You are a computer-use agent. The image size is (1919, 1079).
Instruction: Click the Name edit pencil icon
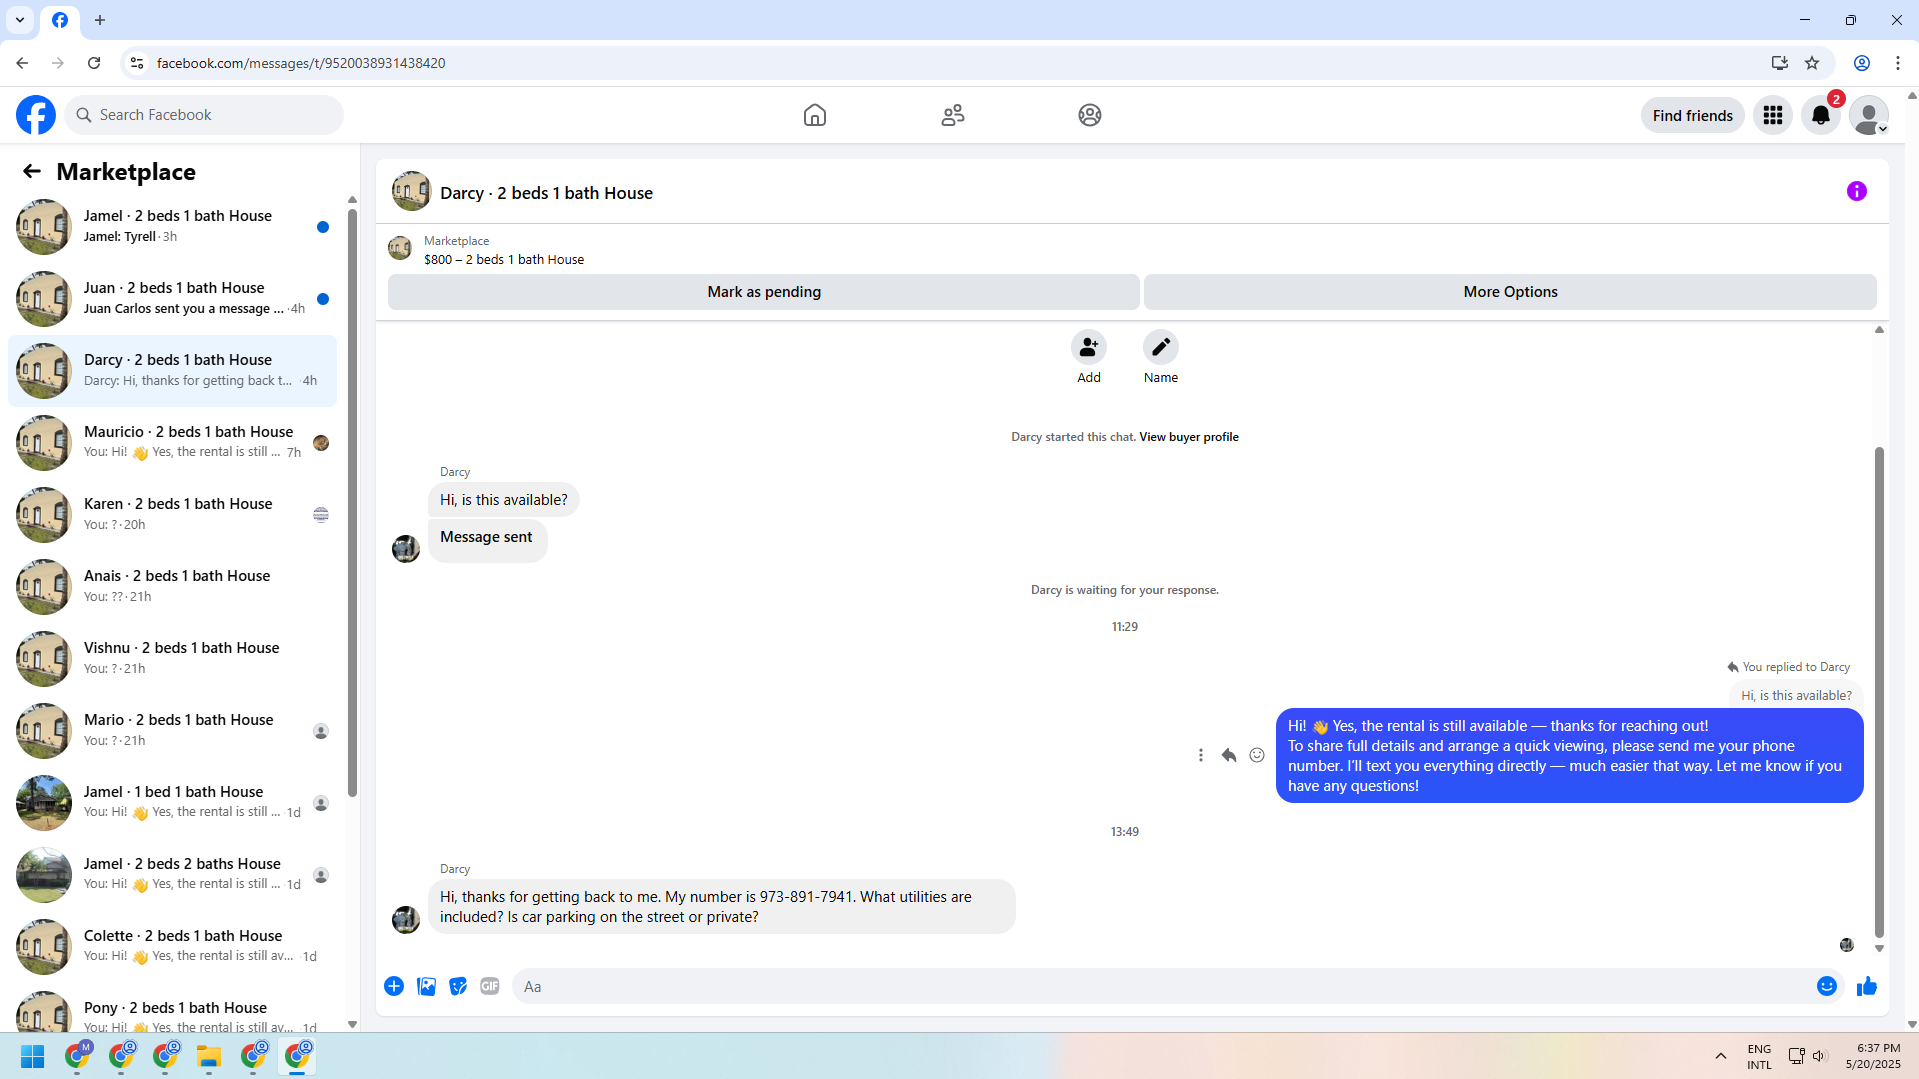pyautogui.click(x=1161, y=347)
